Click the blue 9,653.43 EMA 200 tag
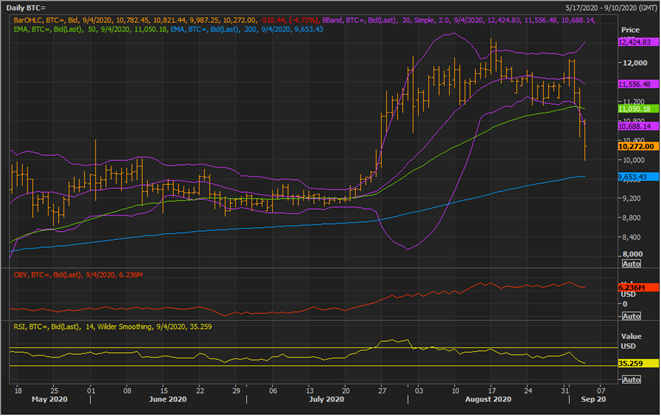This screenshot has height=416, width=661. [x=638, y=177]
